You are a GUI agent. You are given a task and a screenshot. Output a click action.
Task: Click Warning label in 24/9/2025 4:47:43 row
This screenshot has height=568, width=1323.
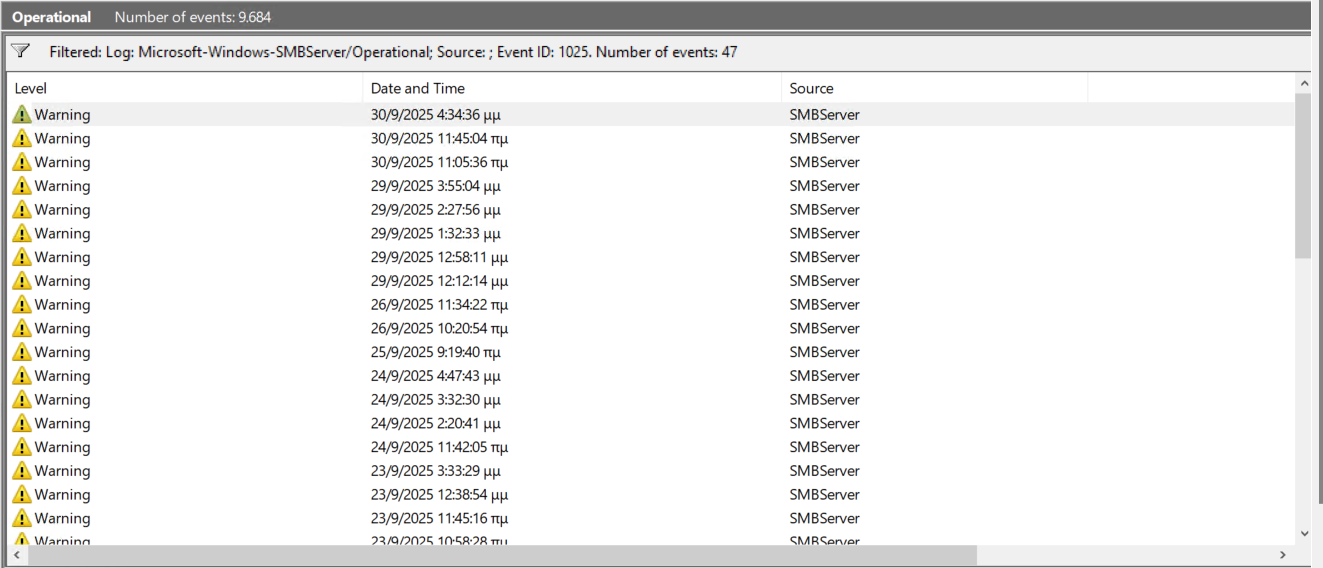coord(62,376)
